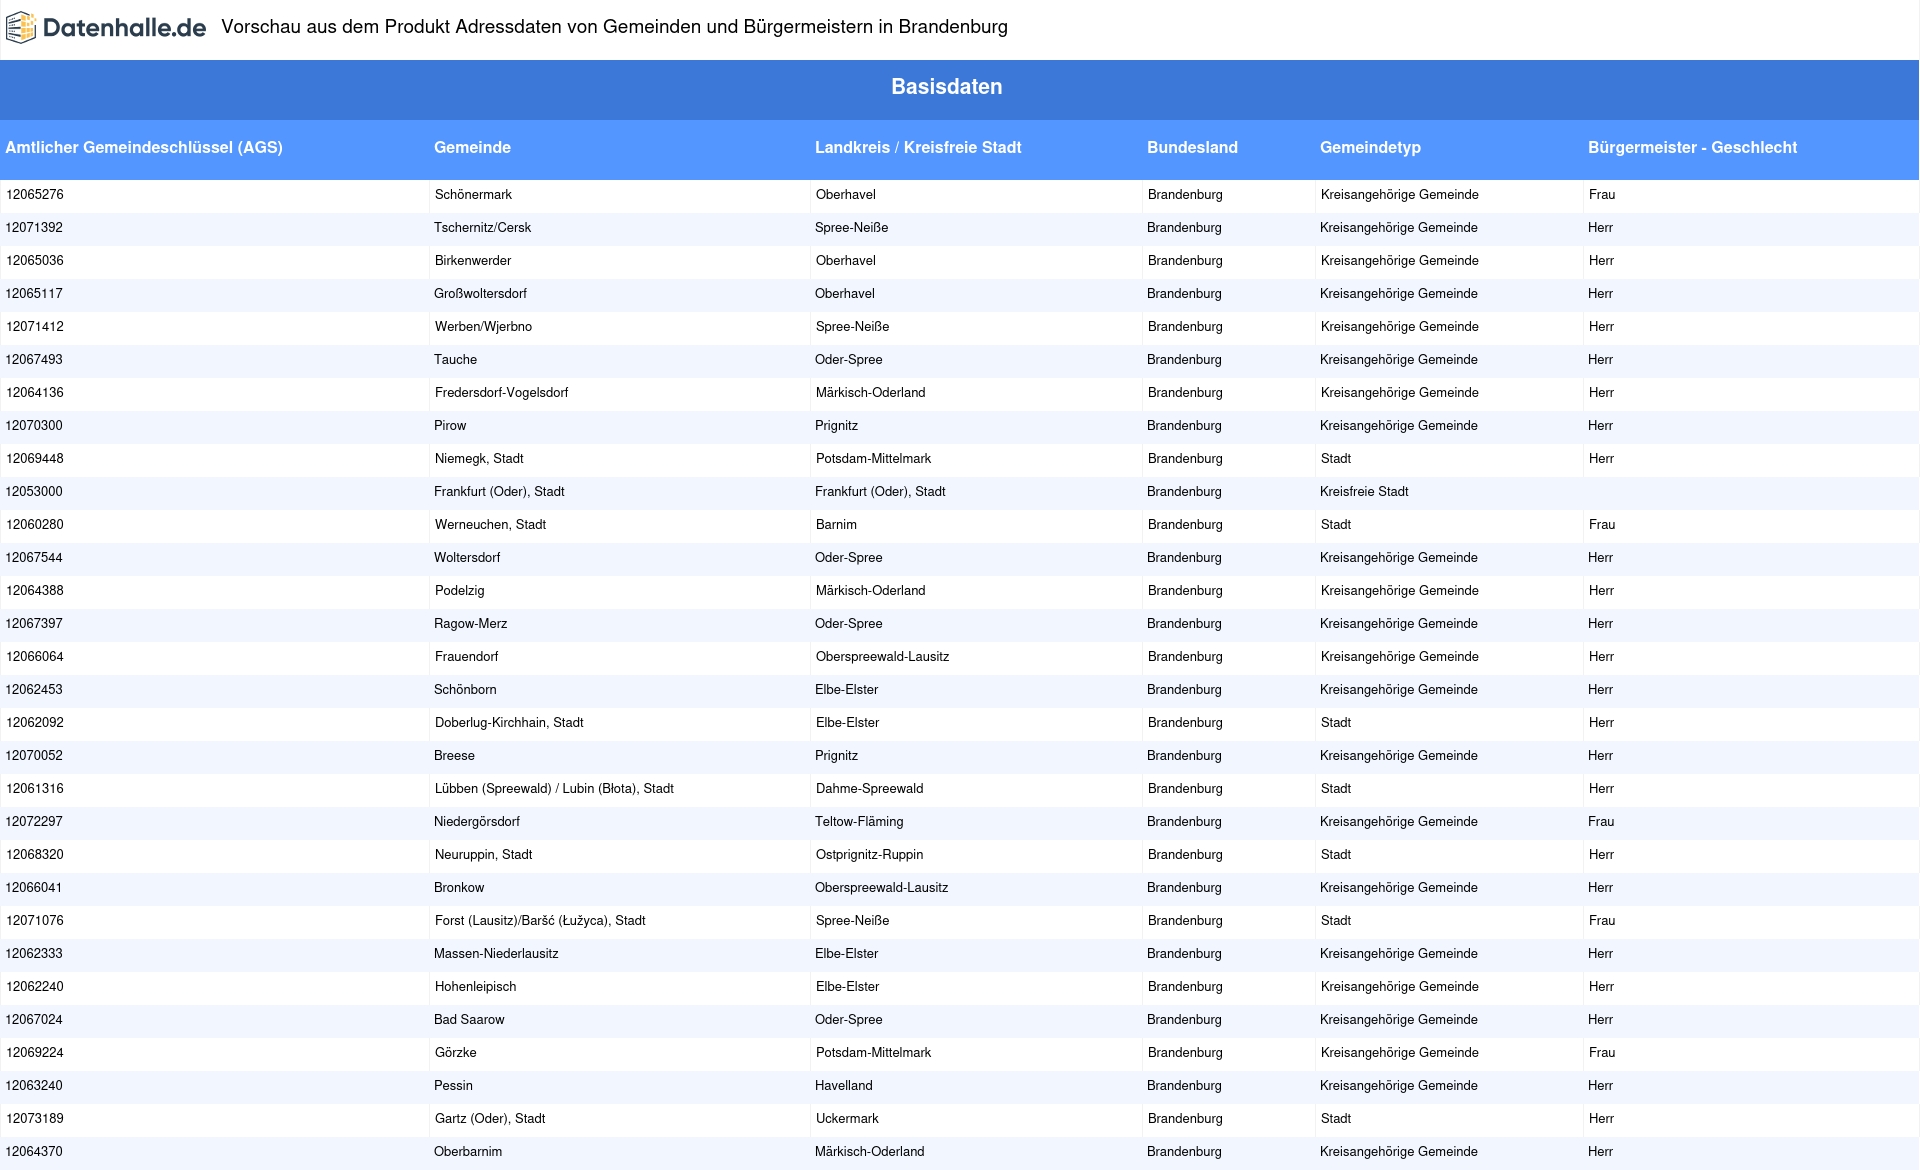Image resolution: width=1920 pixels, height=1170 pixels.
Task: Select the Bronkow cell
Action: pos(619,888)
